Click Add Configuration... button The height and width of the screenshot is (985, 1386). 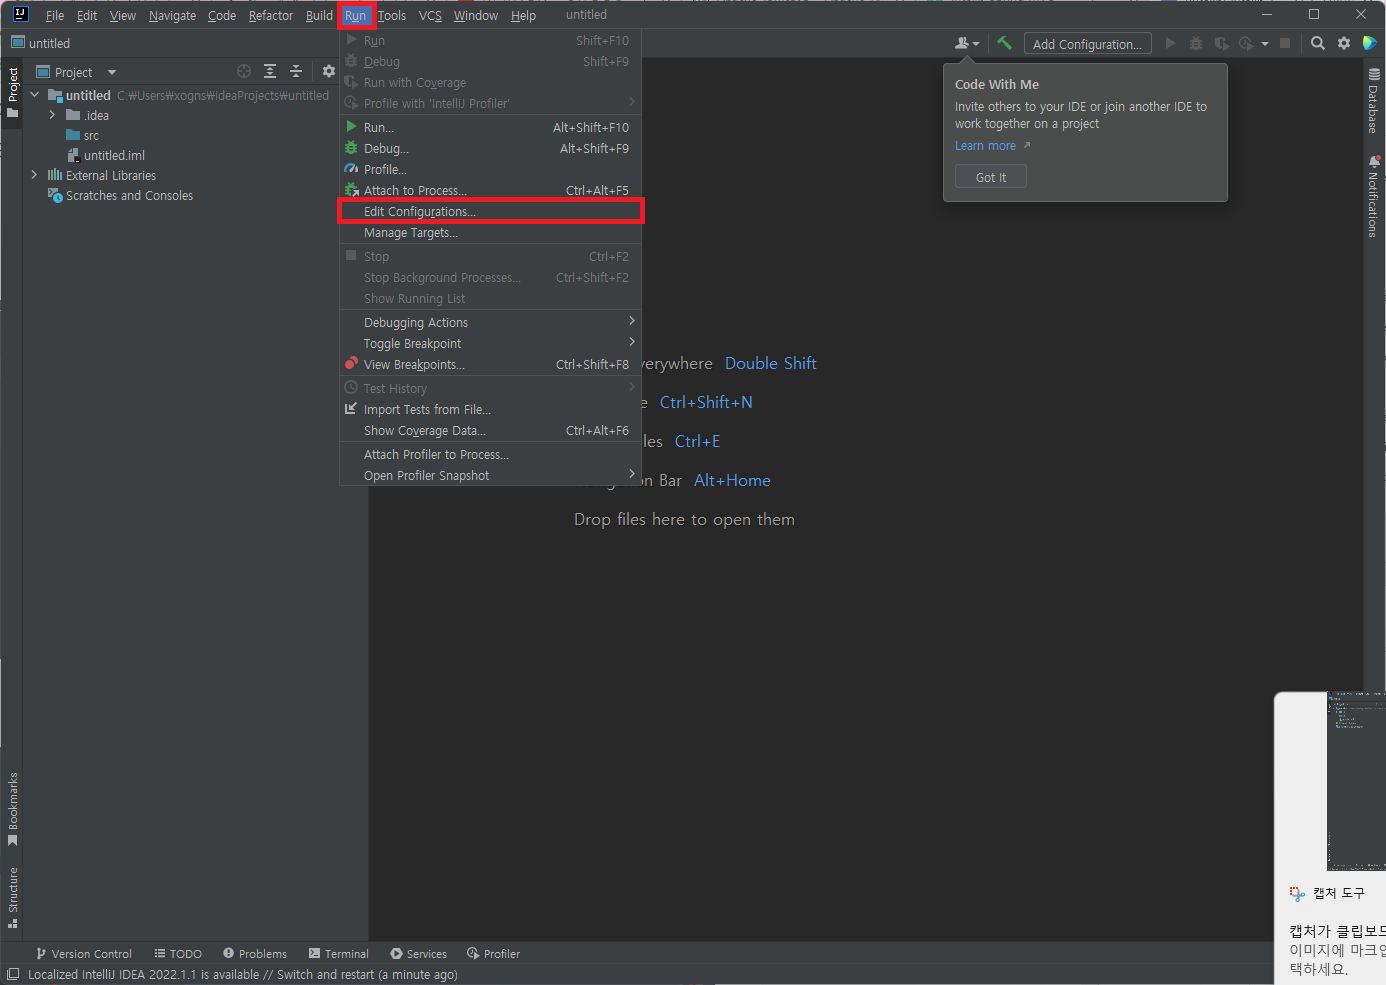point(1087,44)
